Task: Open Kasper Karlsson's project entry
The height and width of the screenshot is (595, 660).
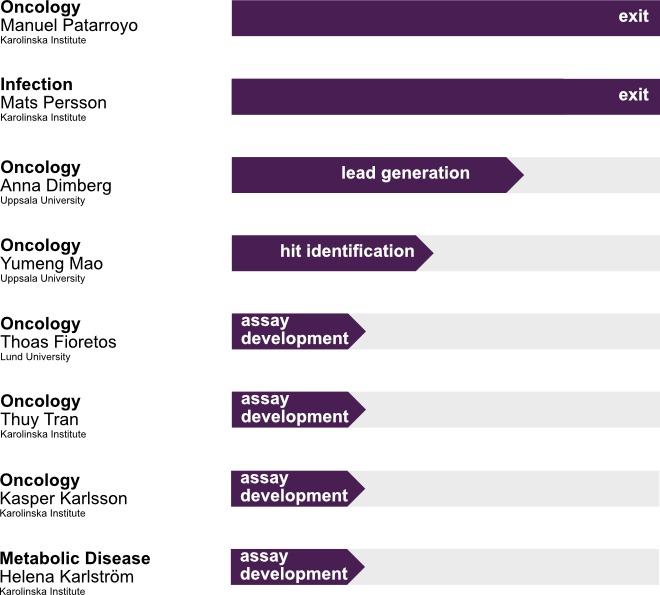Action: click(64, 498)
